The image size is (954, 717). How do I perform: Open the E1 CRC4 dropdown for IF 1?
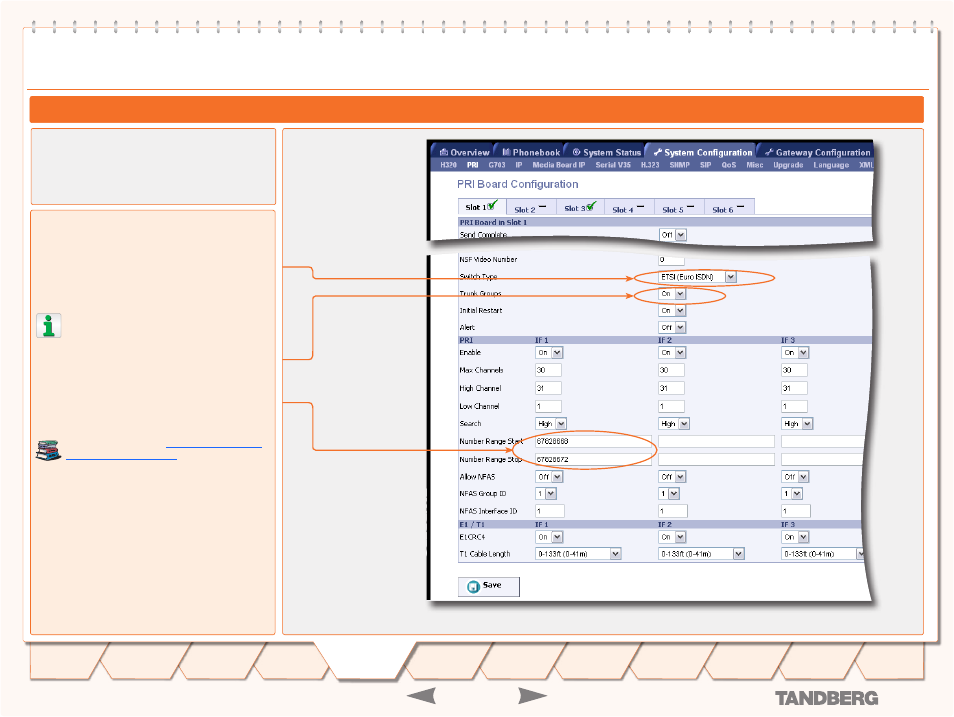click(549, 537)
